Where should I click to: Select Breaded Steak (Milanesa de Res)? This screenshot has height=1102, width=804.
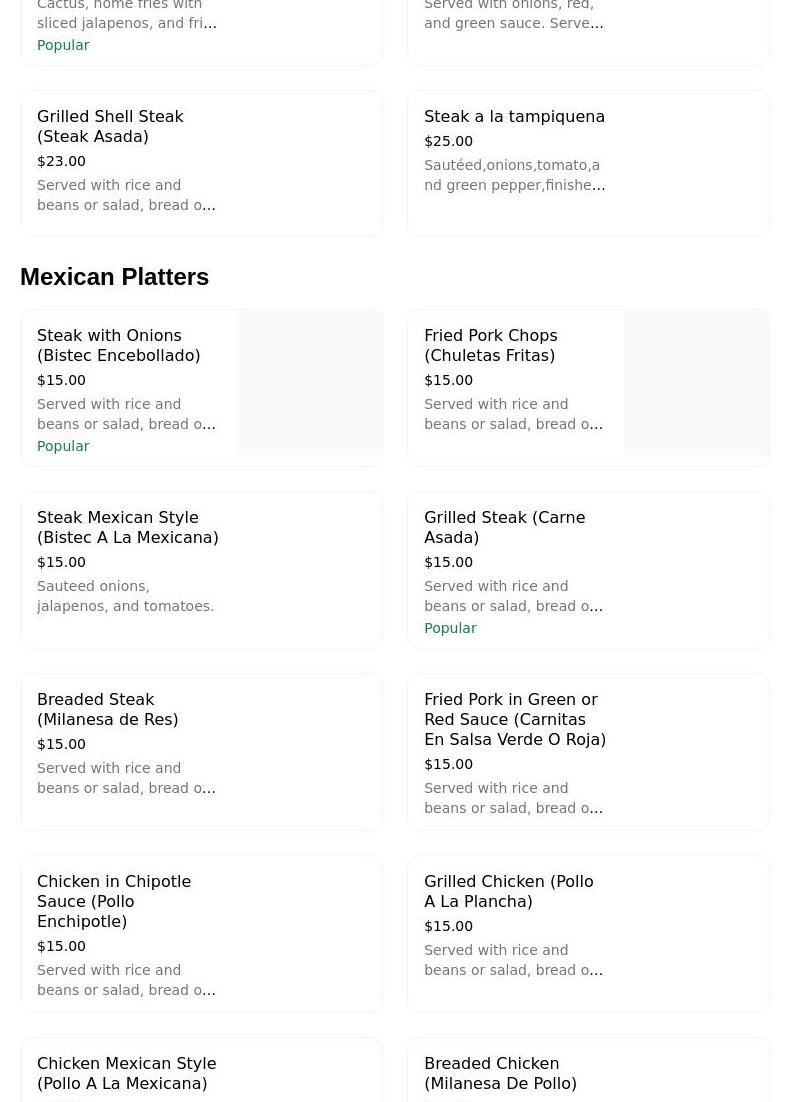pyautogui.click(x=107, y=710)
